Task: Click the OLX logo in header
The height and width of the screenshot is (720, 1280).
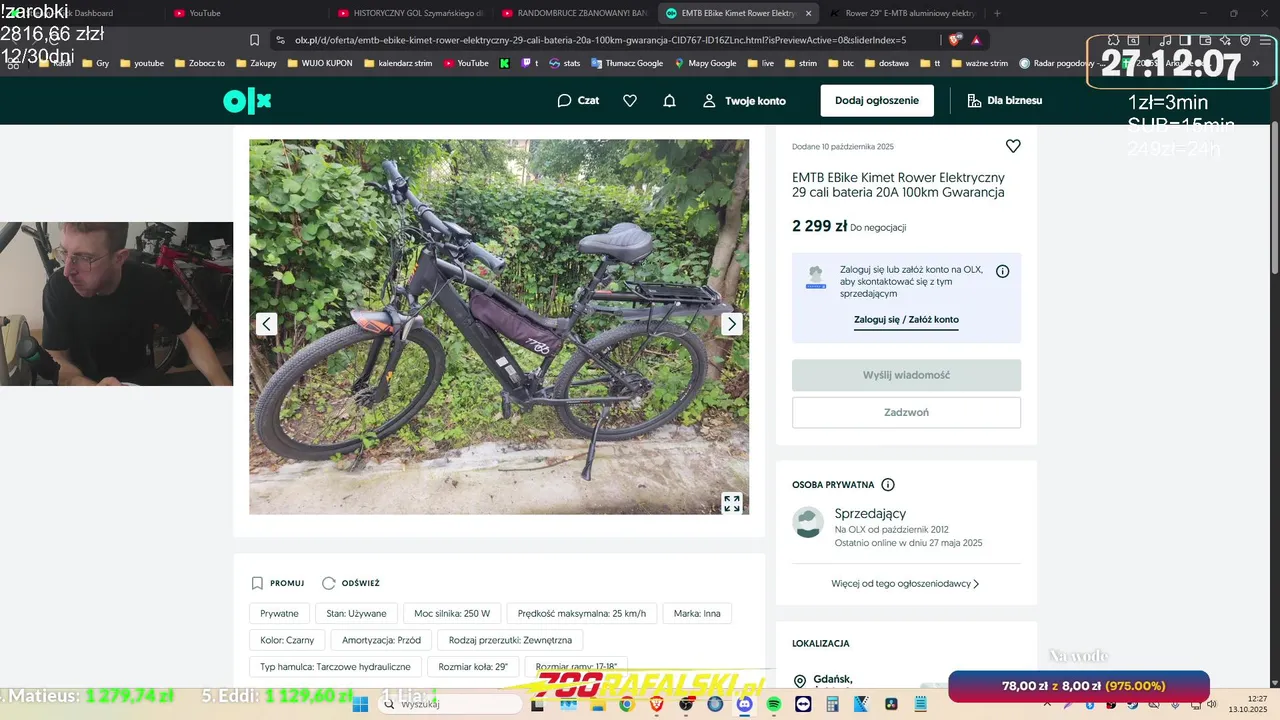Action: click(247, 101)
